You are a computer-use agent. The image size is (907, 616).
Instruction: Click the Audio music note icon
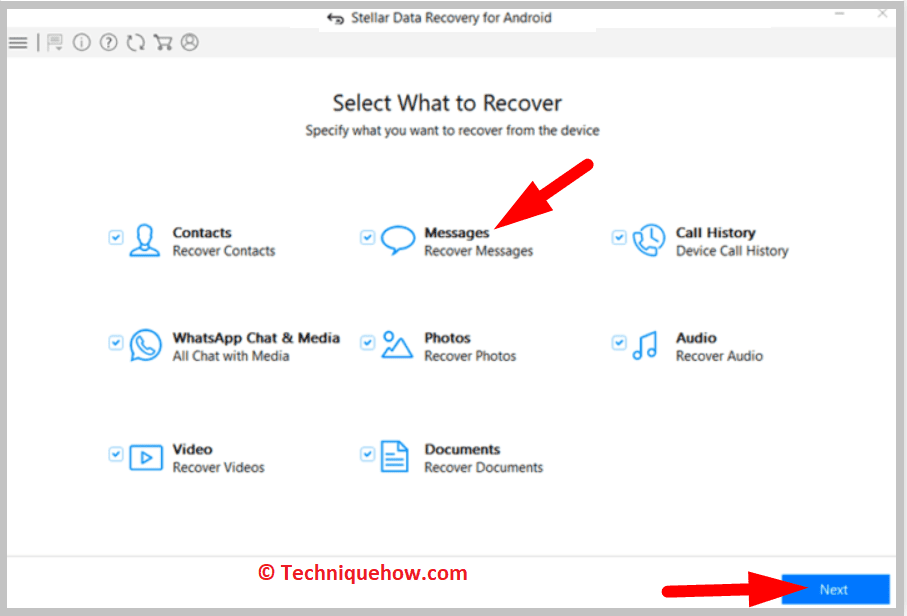(645, 346)
